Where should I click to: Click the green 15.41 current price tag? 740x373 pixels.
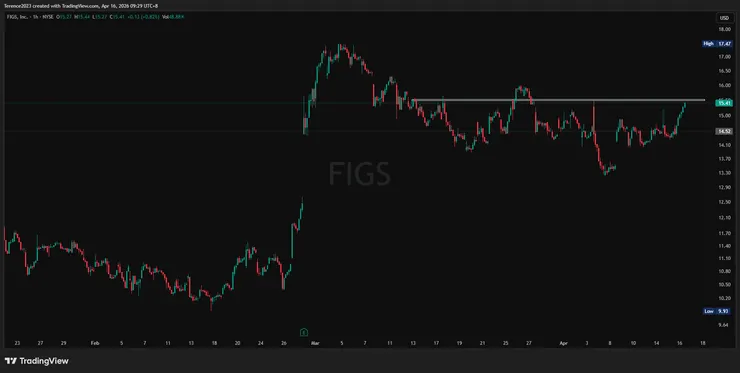[724, 103]
